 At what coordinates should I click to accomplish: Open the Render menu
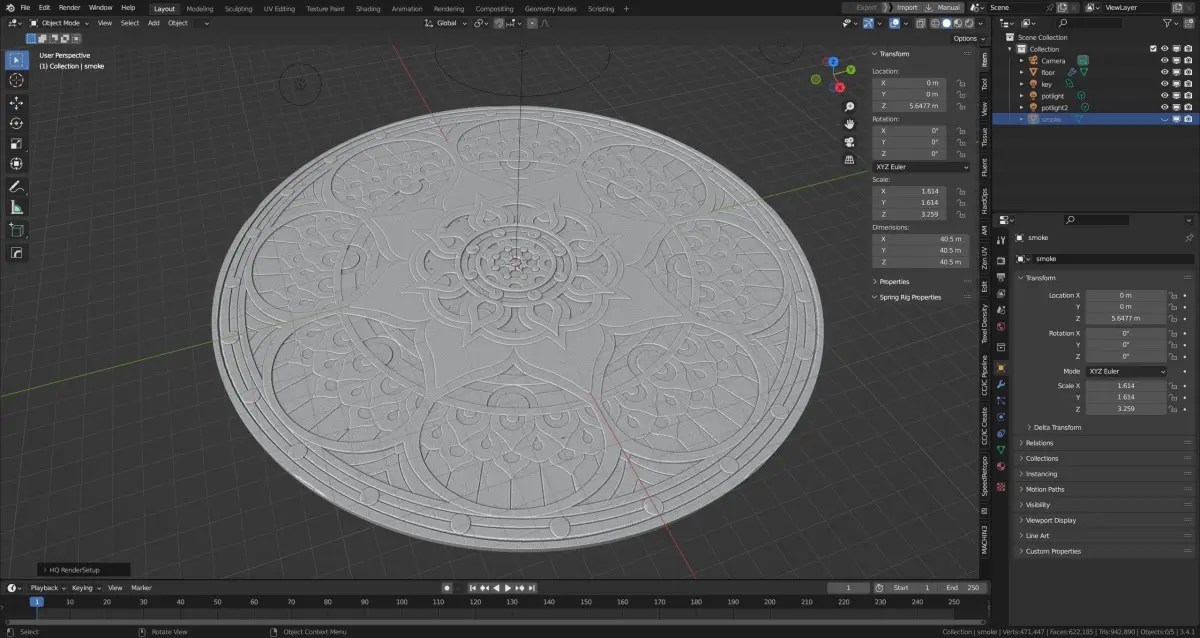[69, 7]
